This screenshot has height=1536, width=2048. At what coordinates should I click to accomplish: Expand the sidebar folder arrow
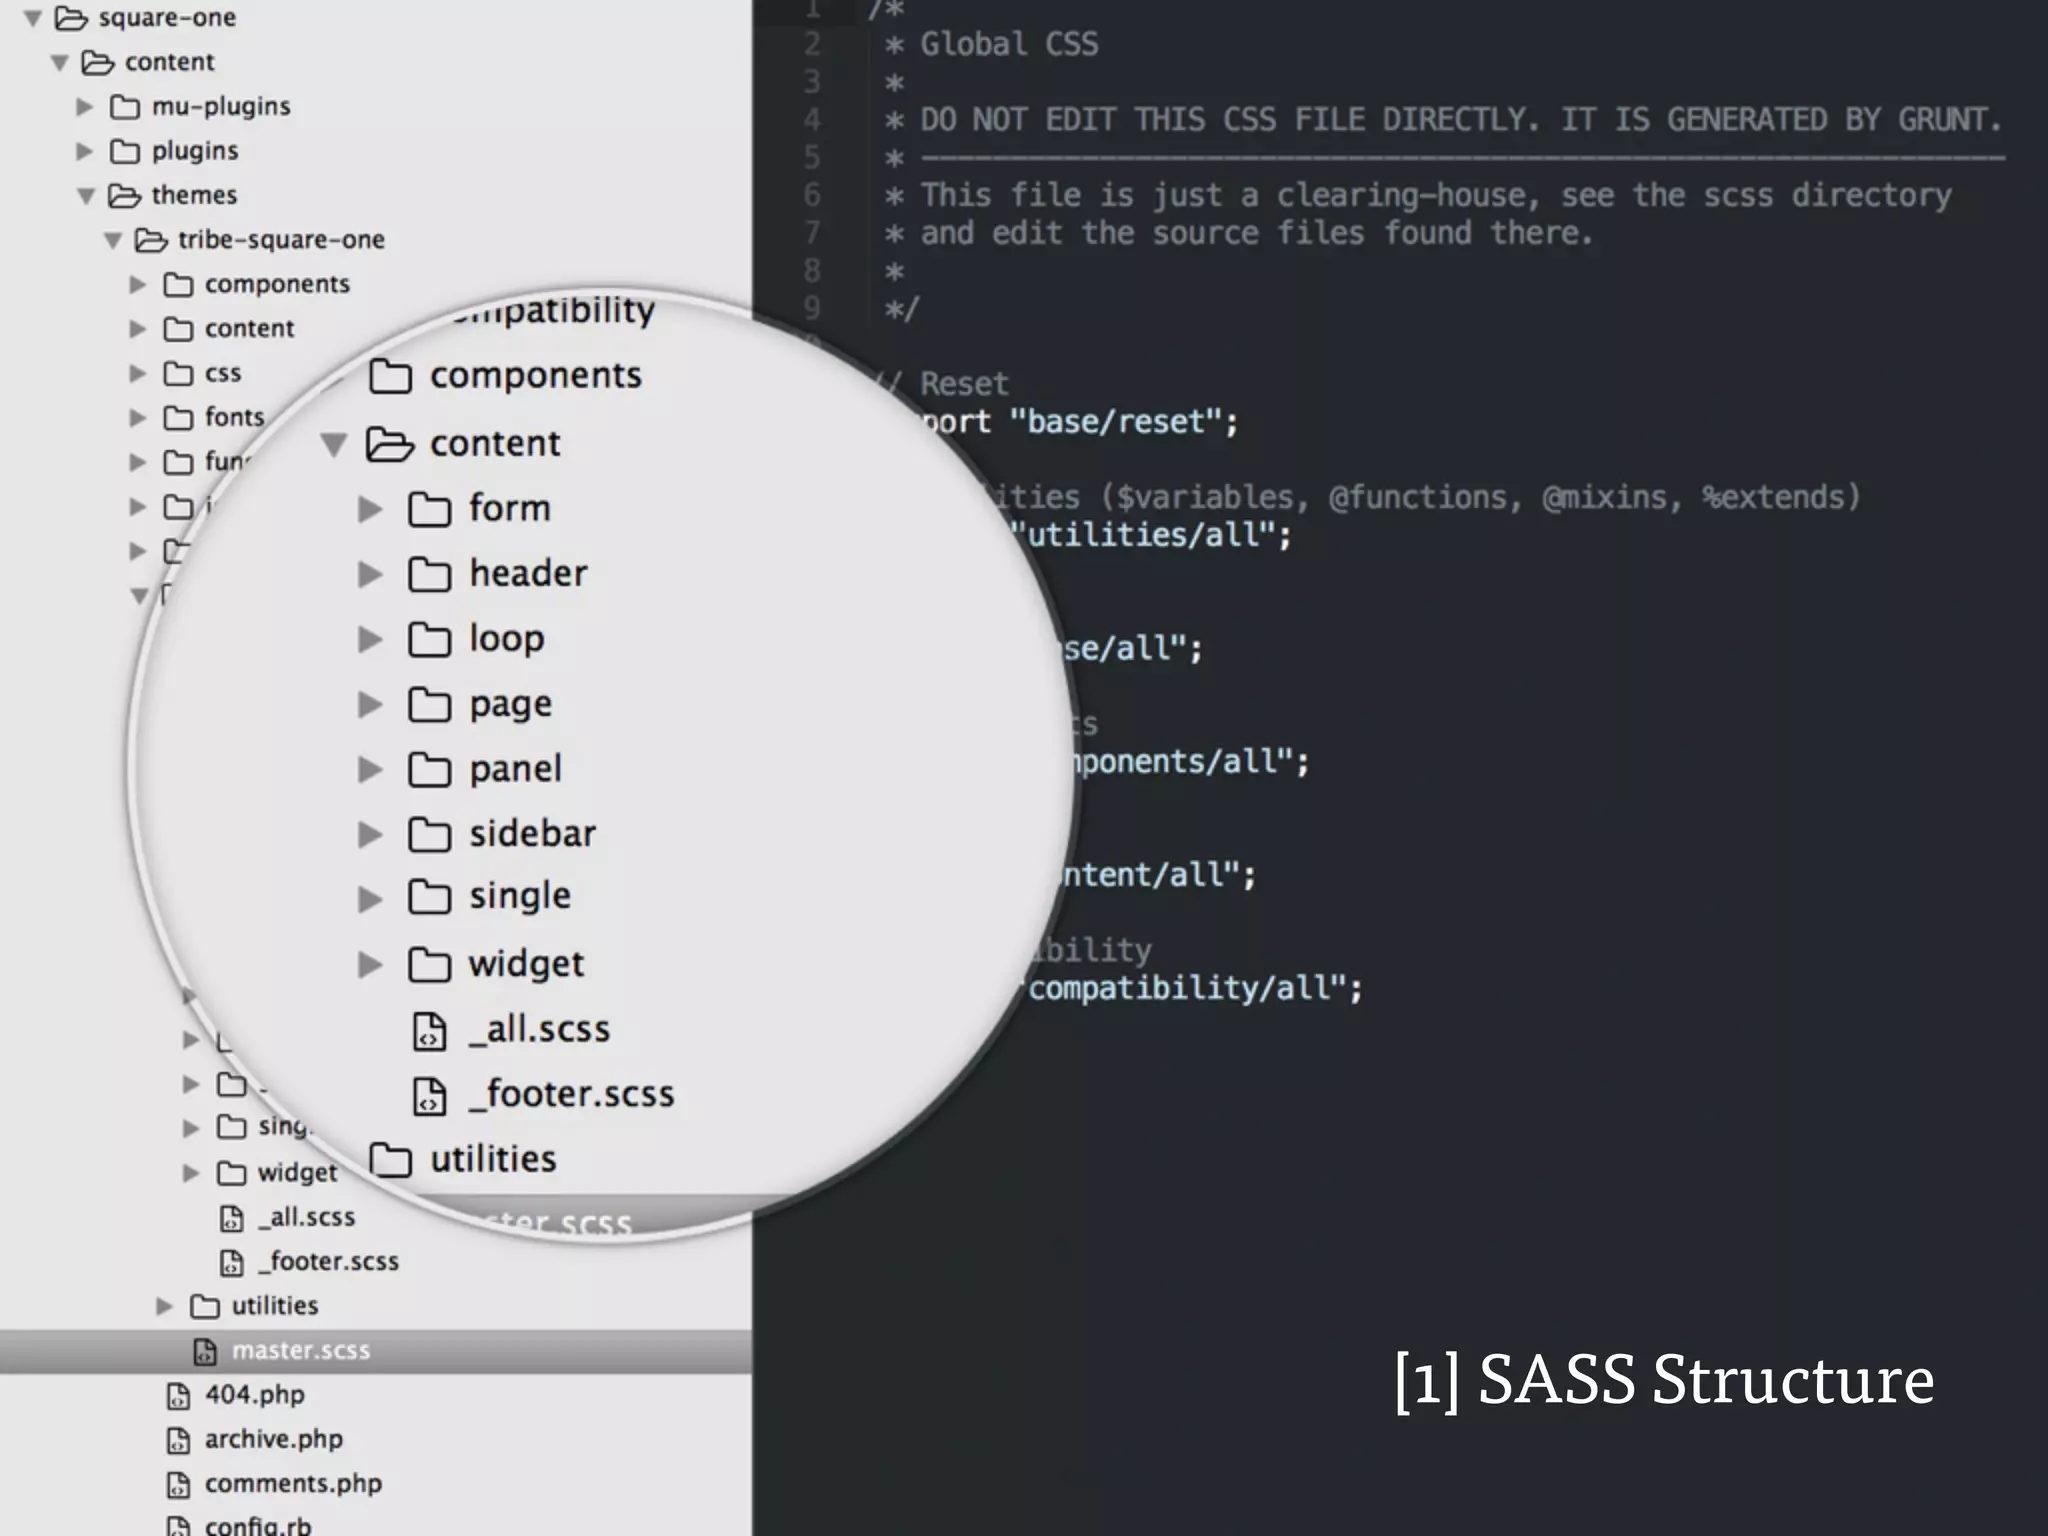(370, 834)
